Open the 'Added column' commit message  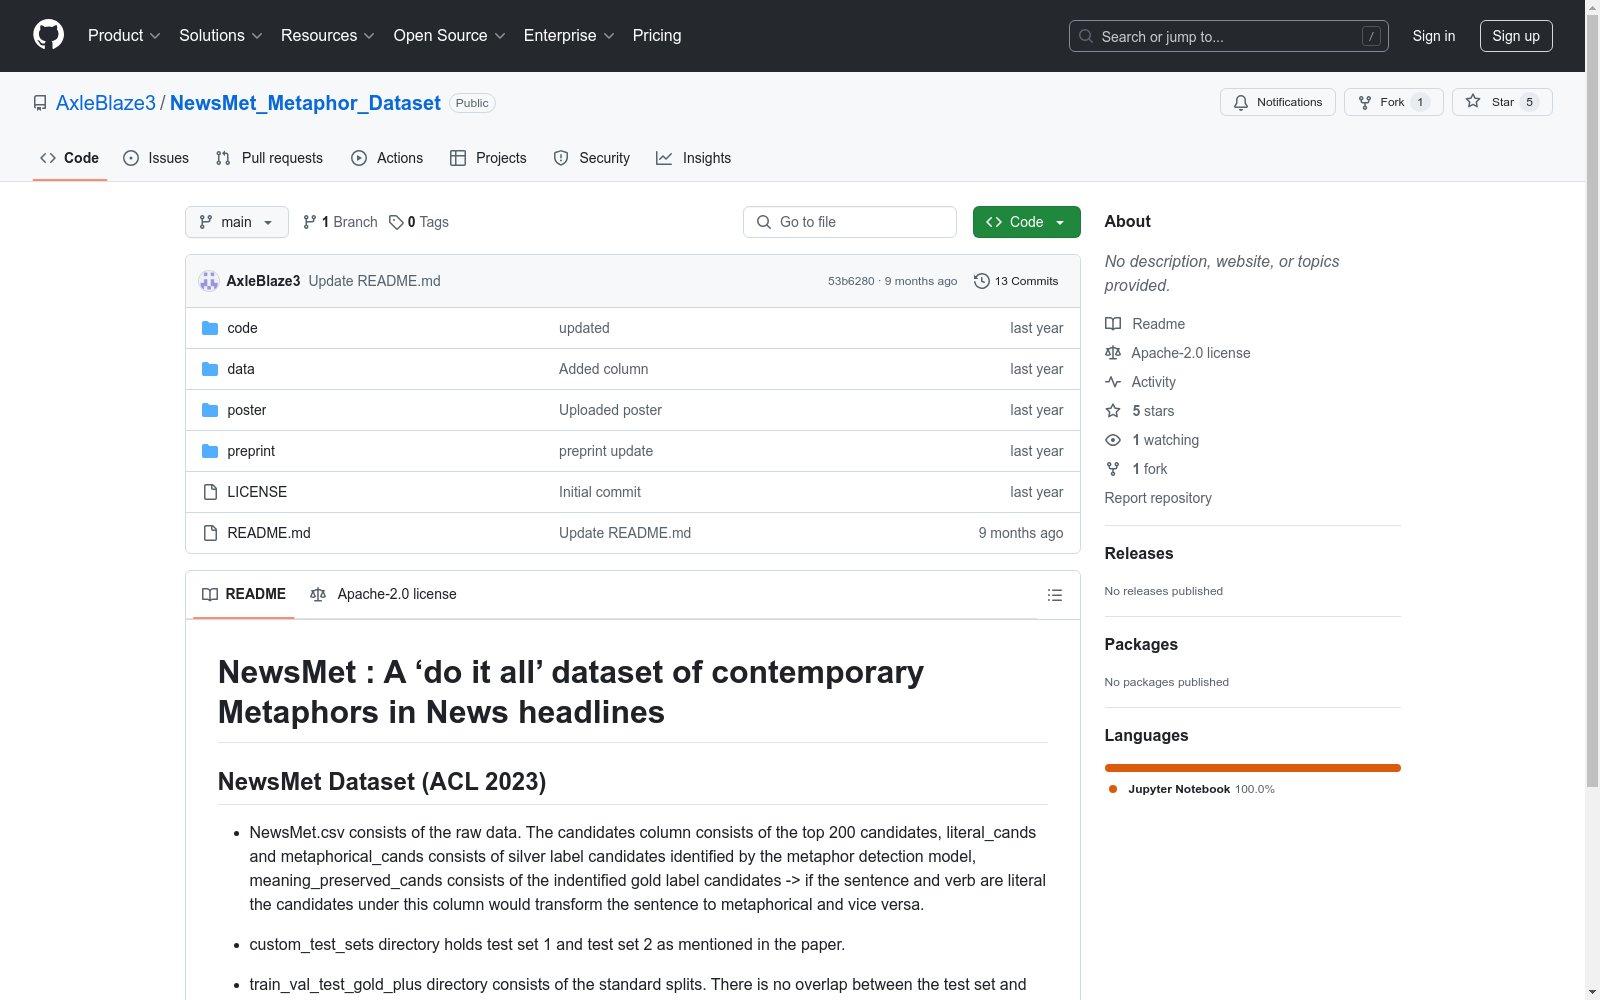tap(603, 369)
